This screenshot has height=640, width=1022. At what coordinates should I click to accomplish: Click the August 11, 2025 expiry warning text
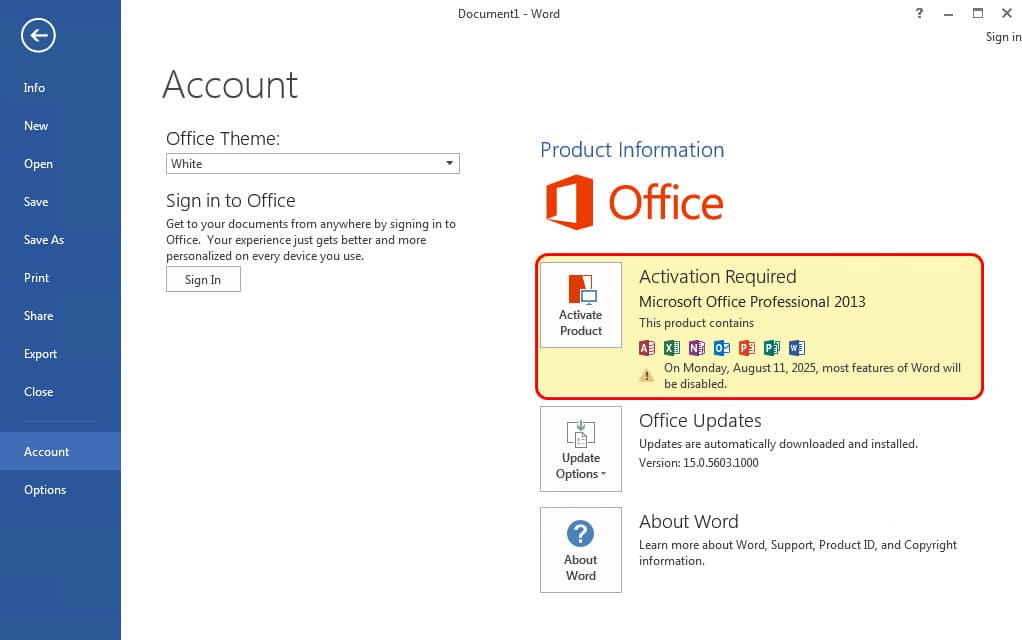pos(812,375)
